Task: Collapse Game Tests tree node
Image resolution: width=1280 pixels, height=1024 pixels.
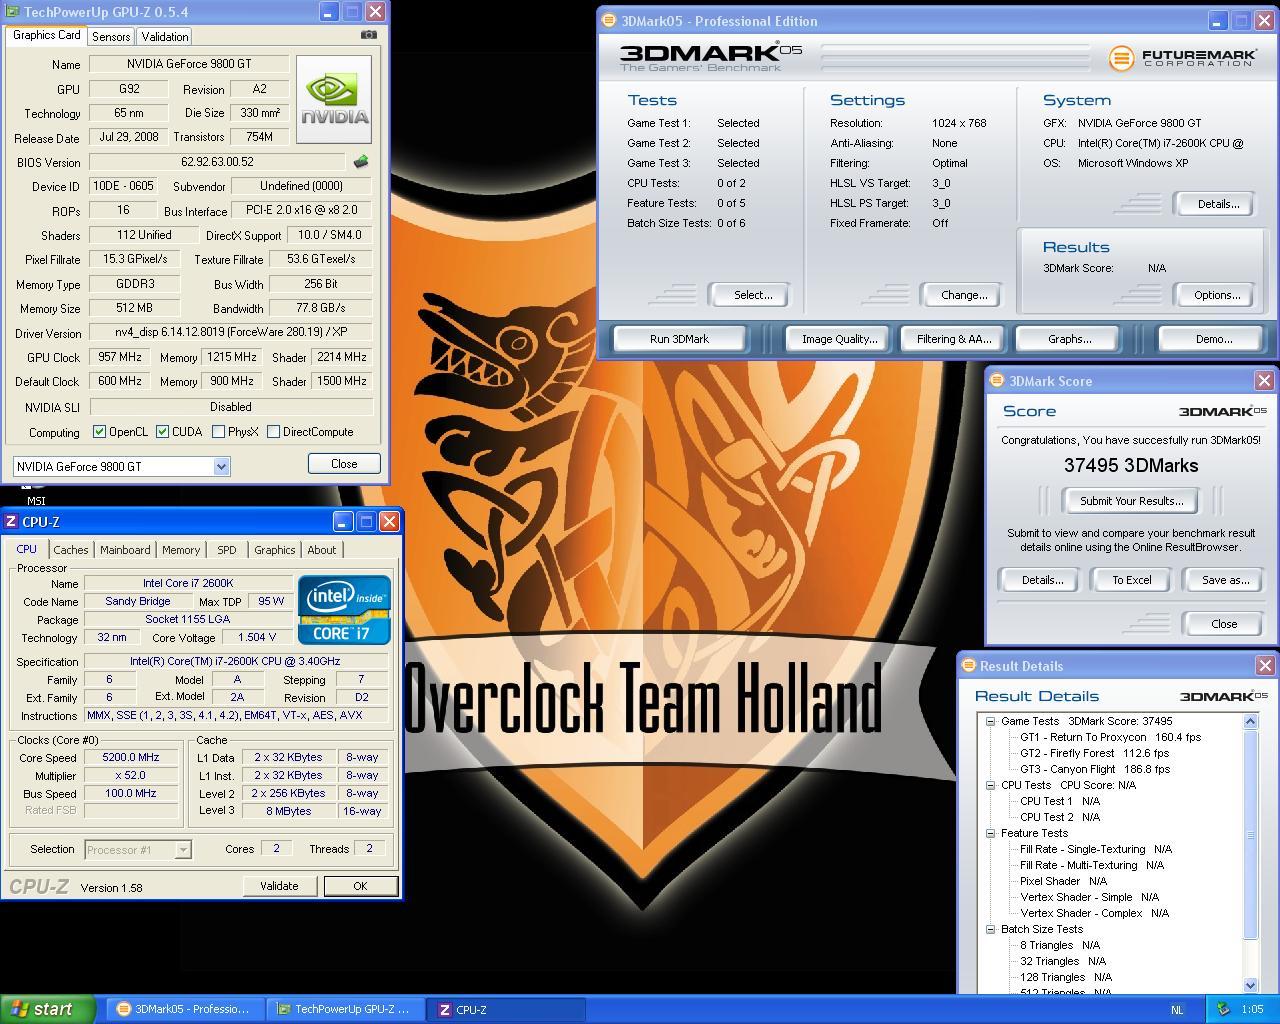Action: (990, 721)
